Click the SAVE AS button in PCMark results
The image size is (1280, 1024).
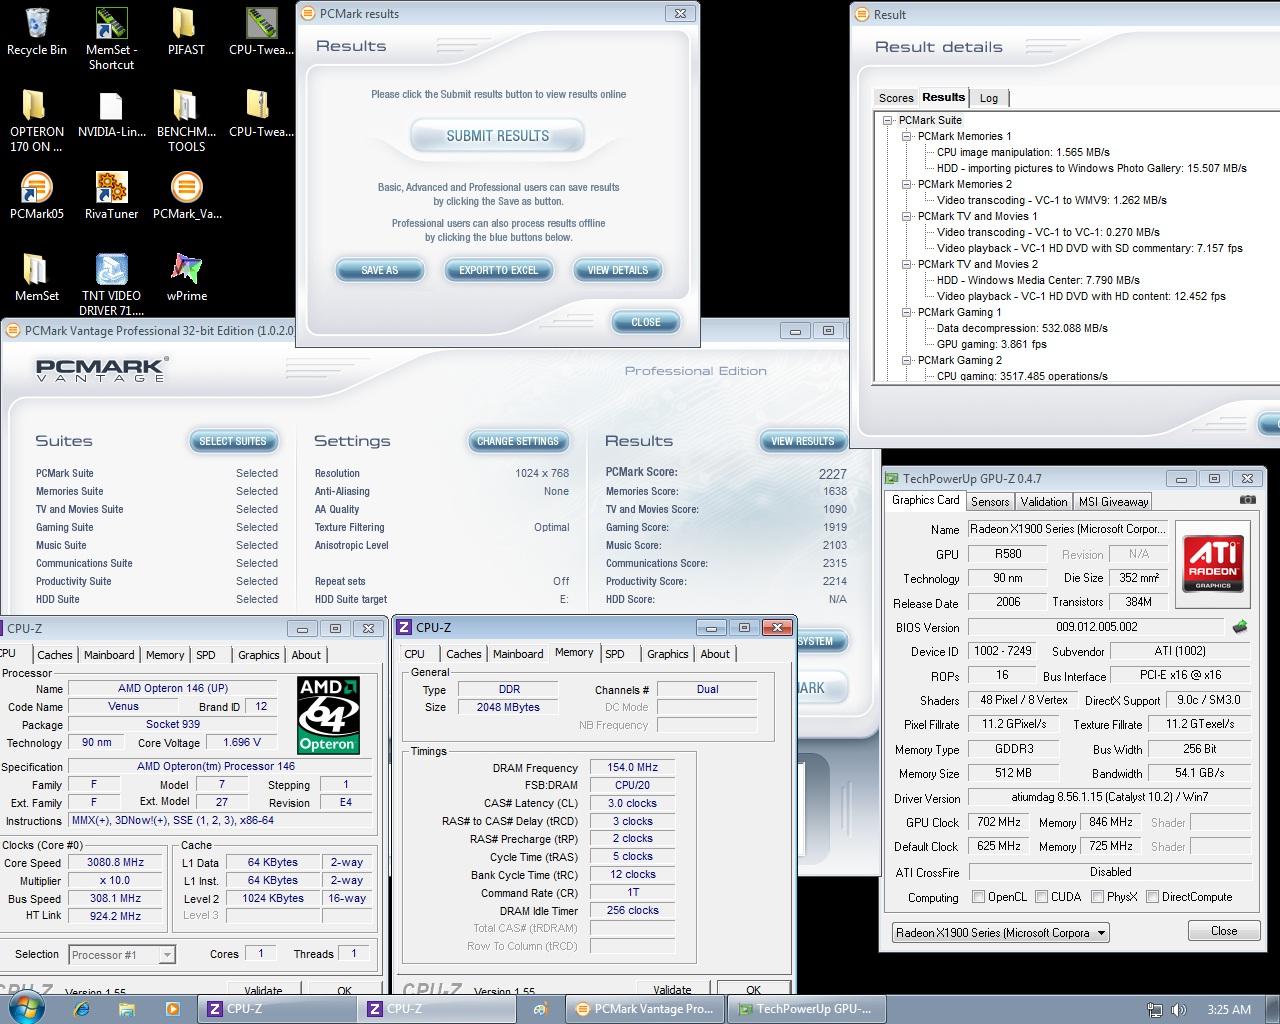point(380,270)
